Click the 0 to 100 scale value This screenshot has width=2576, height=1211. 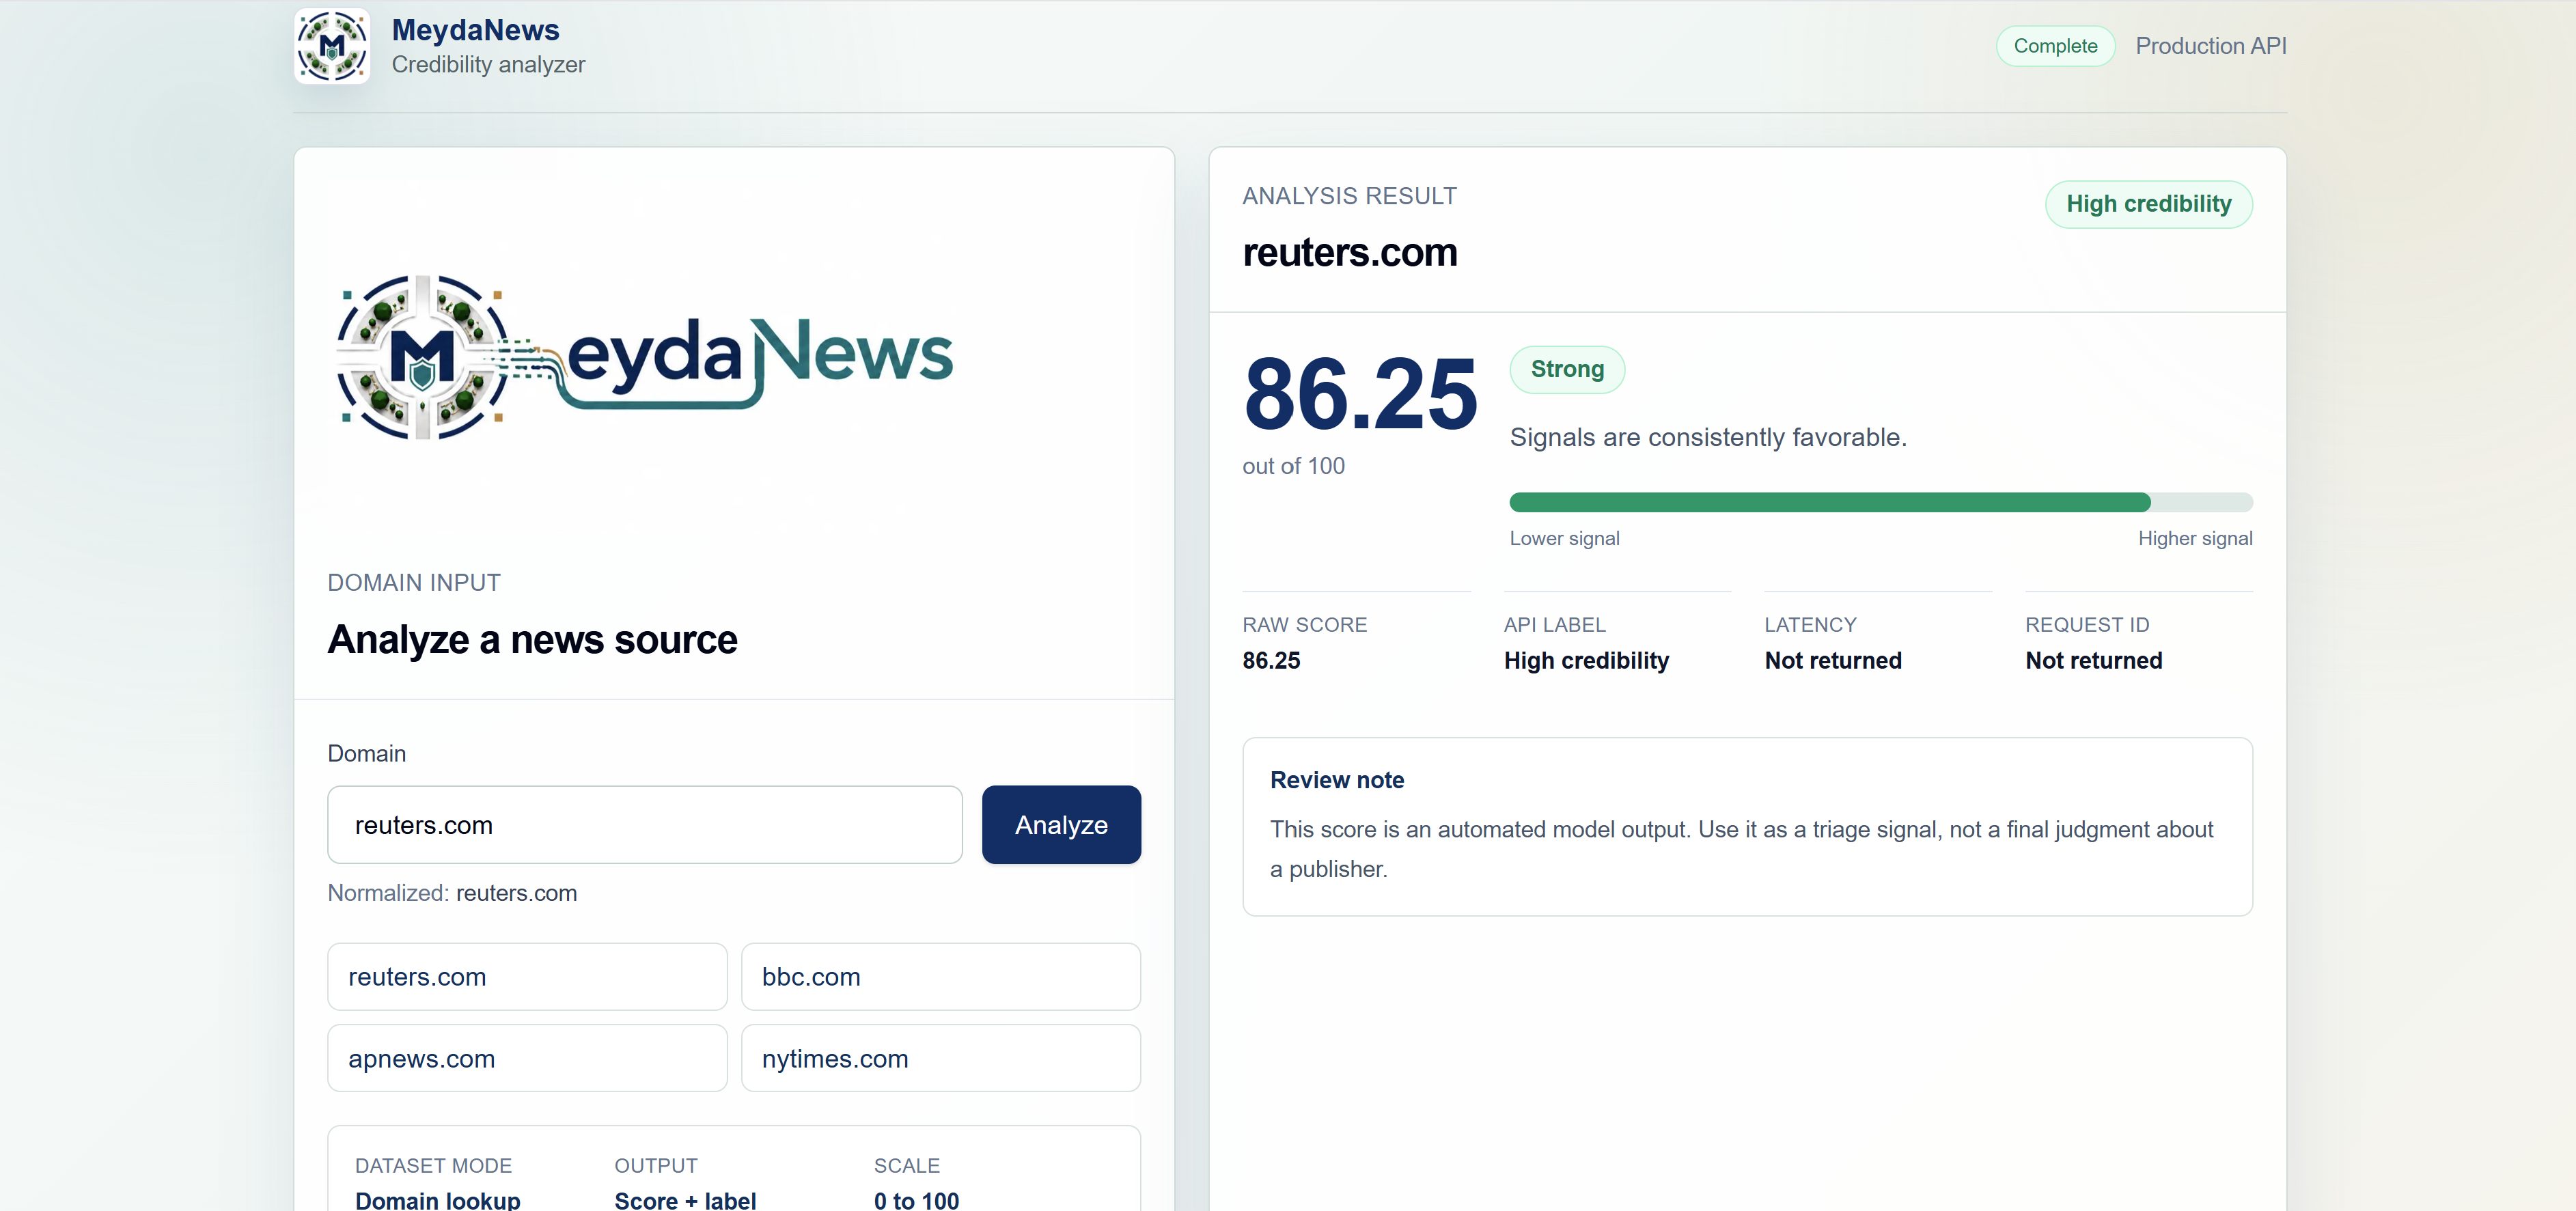[x=916, y=1200]
